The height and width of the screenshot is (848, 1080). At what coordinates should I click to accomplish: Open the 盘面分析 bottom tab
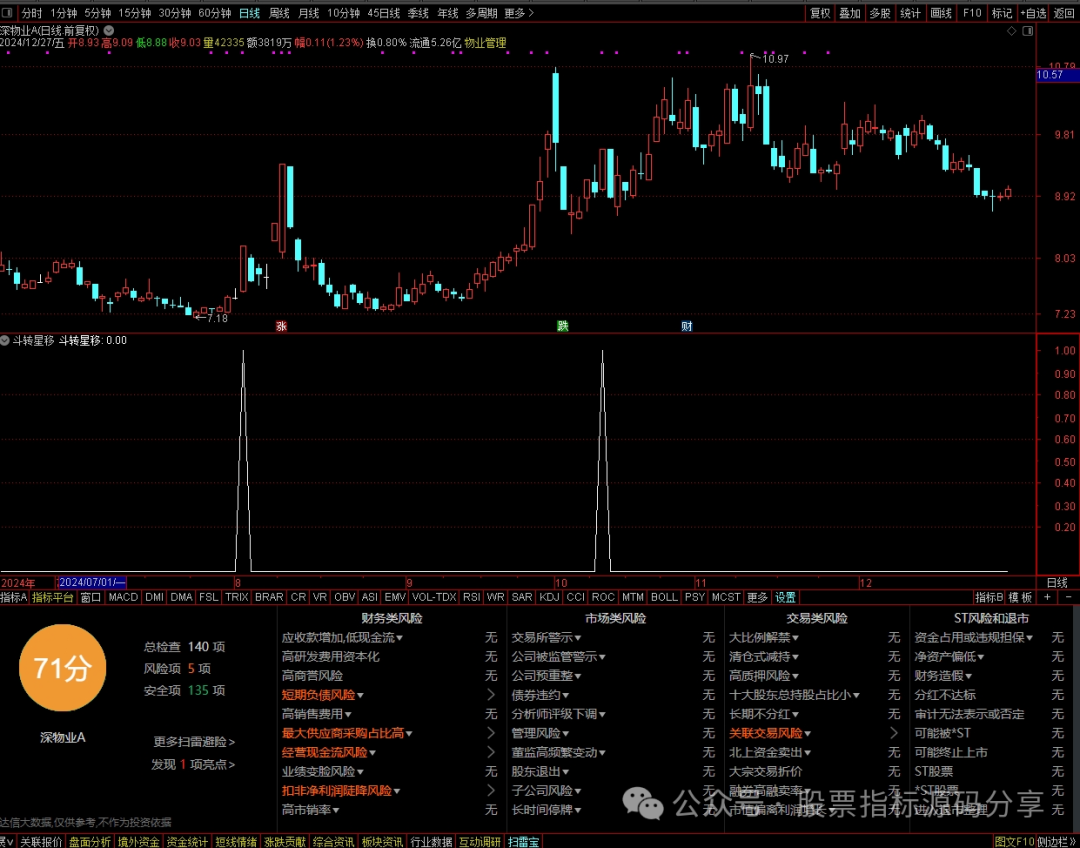click(x=90, y=842)
